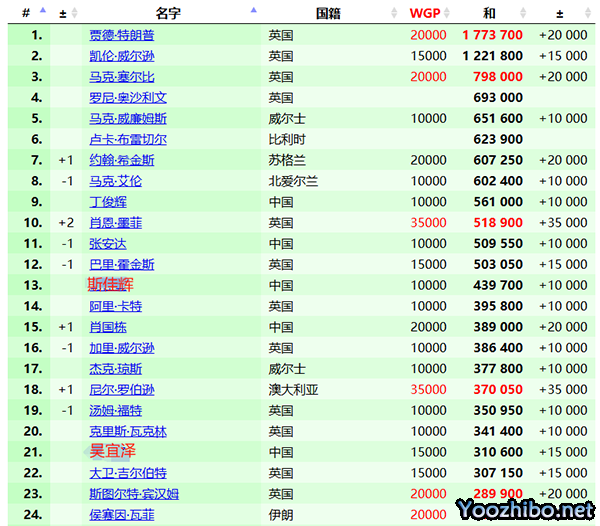Viewport: 600px width, 526px height.
Task: Sort by 名字 column header
Action: 168,13
